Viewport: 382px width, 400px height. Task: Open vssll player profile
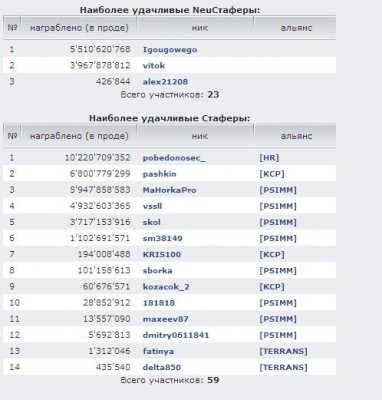tap(152, 206)
